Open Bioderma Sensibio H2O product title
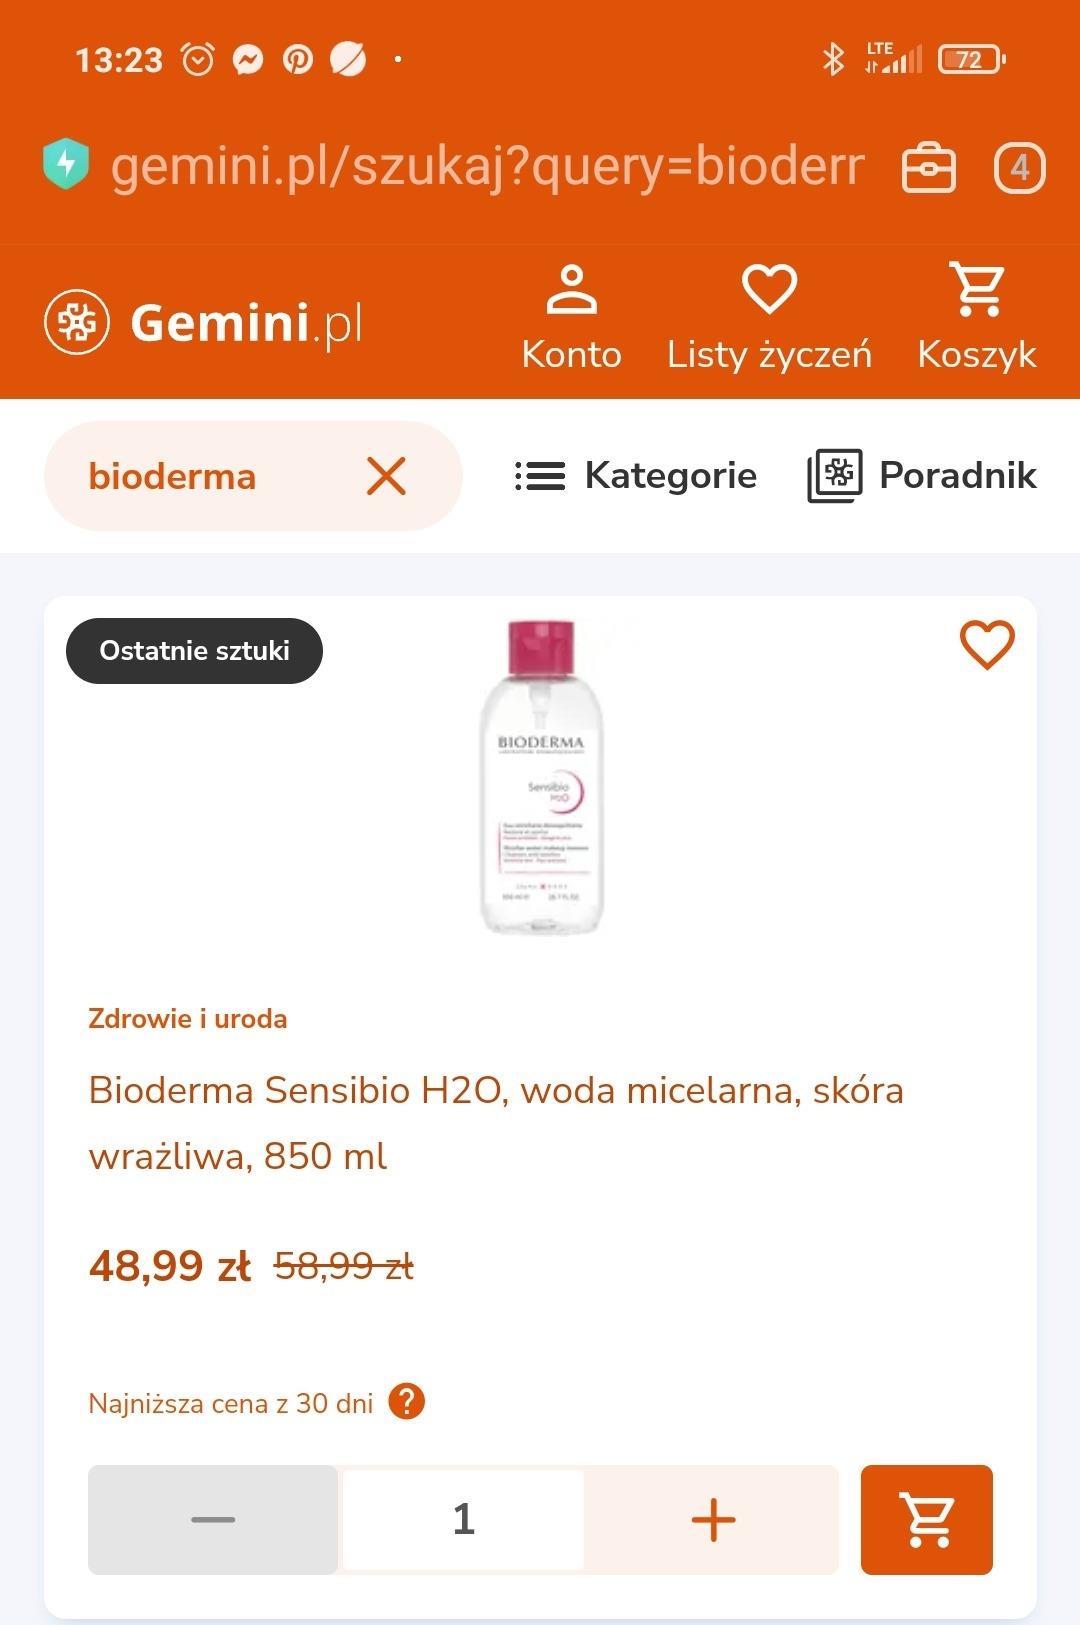1080x1625 pixels. pyautogui.click(x=495, y=1122)
